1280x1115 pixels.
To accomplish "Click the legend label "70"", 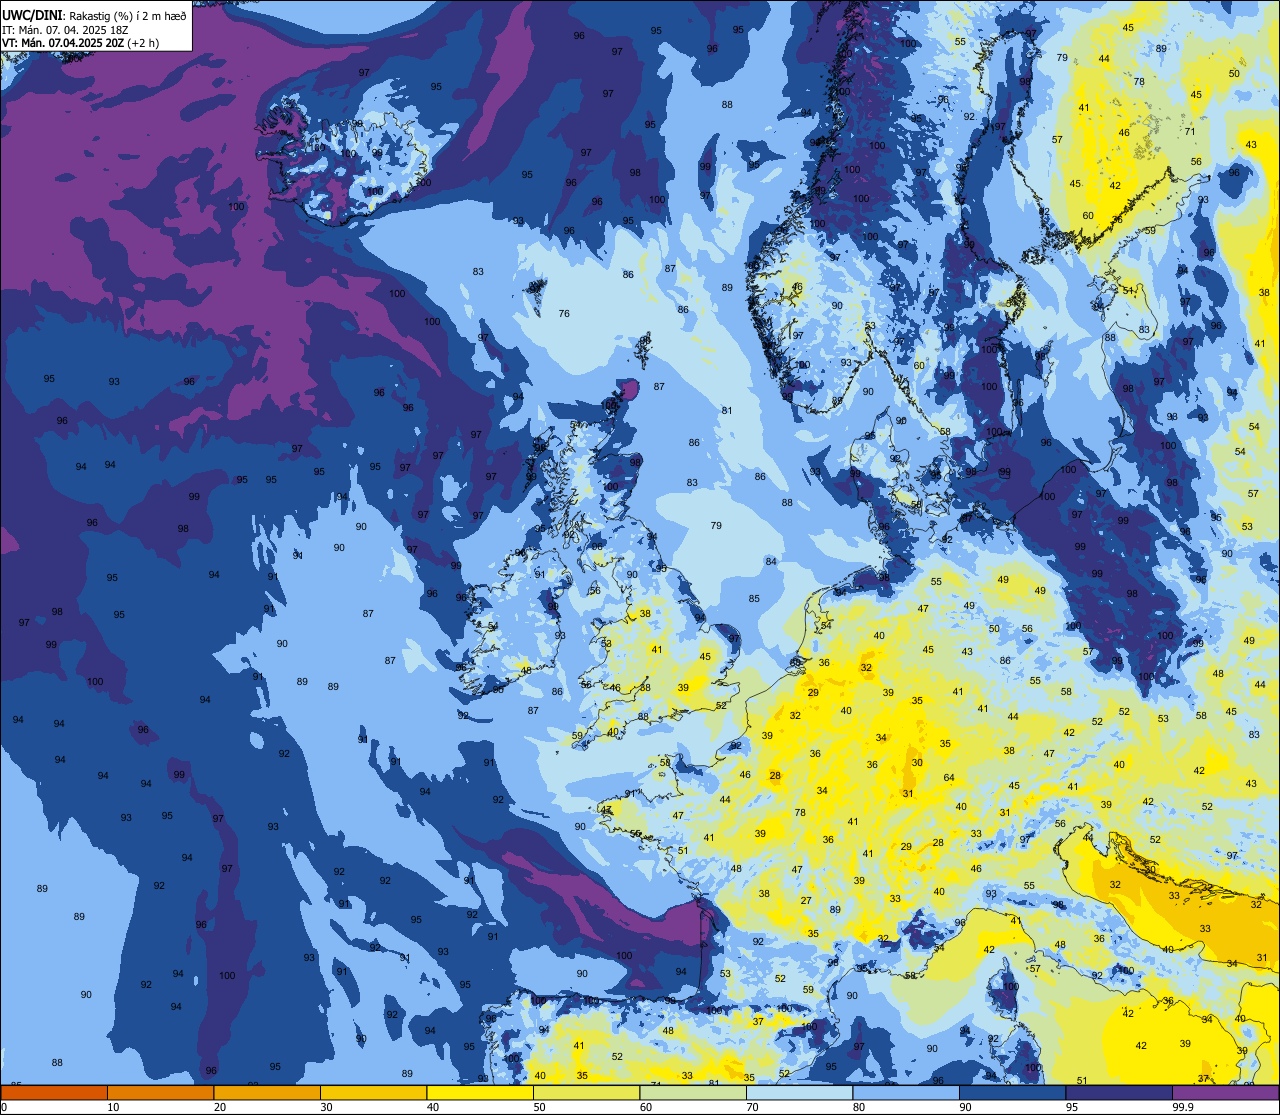I will (752, 1107).
